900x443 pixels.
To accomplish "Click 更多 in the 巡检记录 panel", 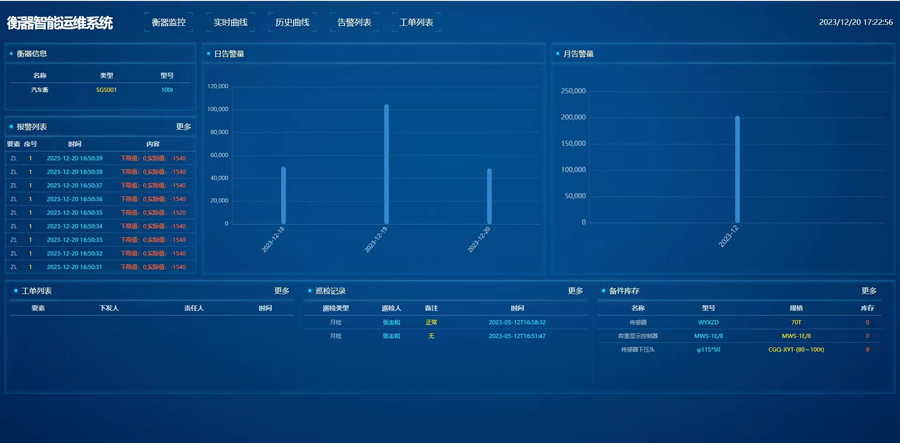I will pos(575,291).
